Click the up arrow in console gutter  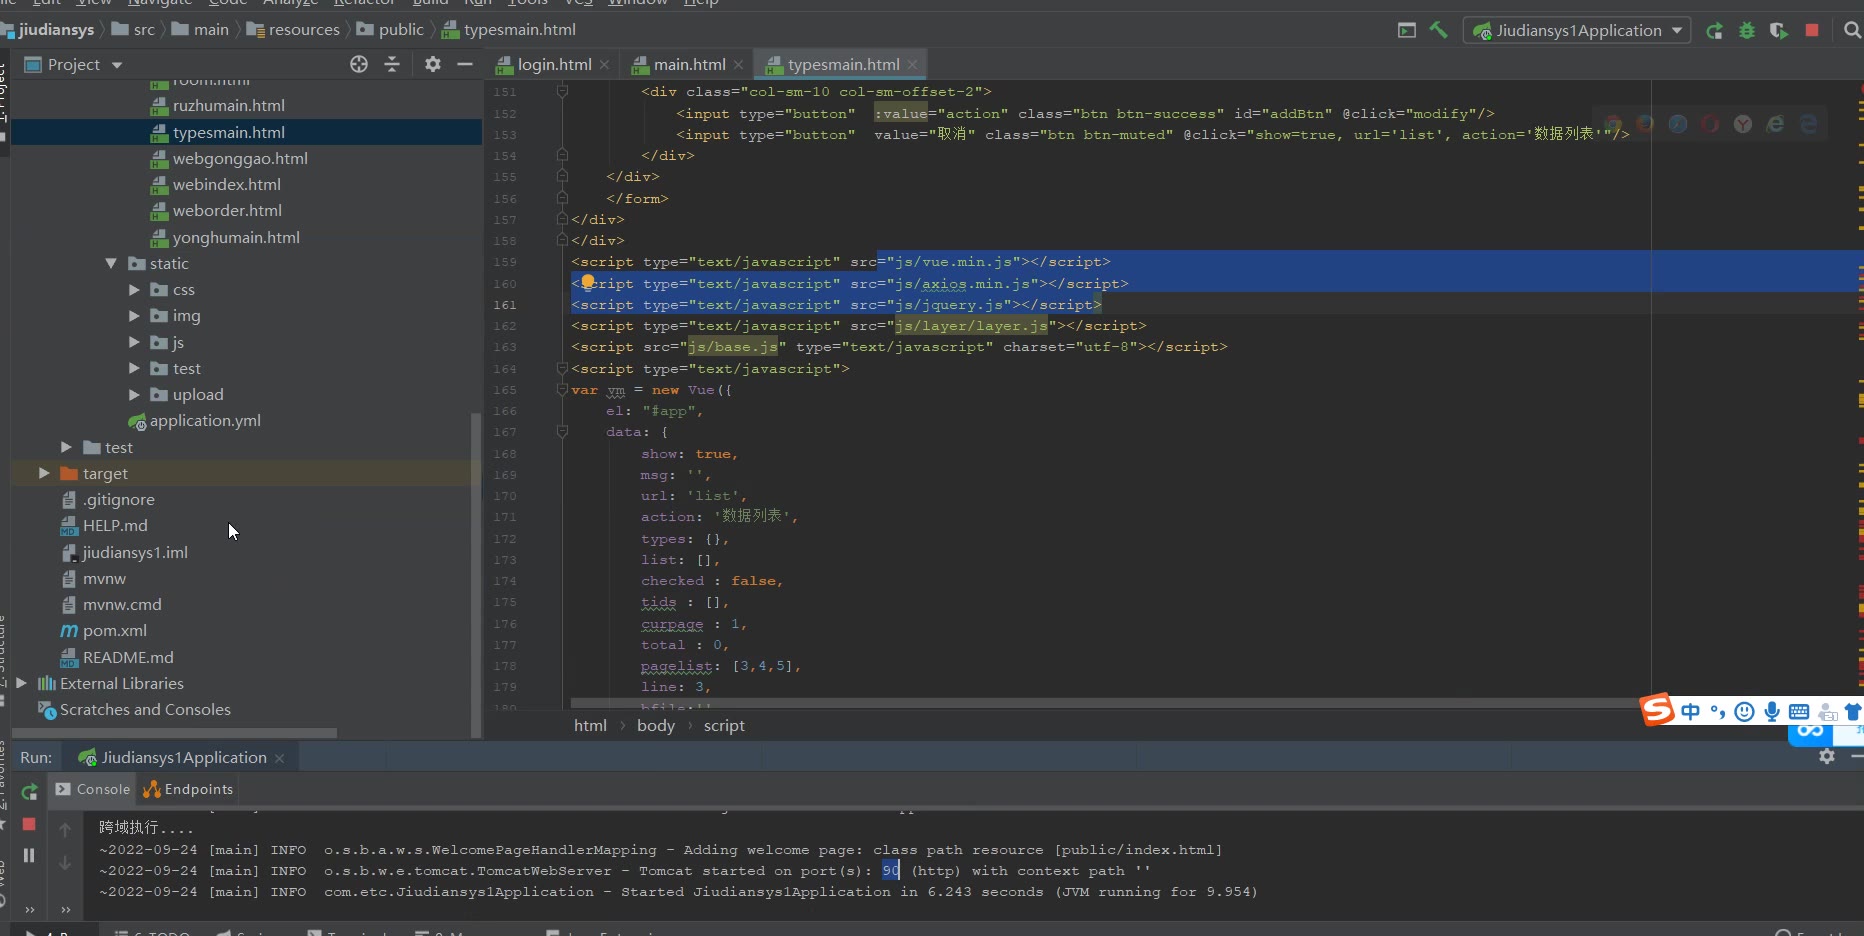pos(65,830)
